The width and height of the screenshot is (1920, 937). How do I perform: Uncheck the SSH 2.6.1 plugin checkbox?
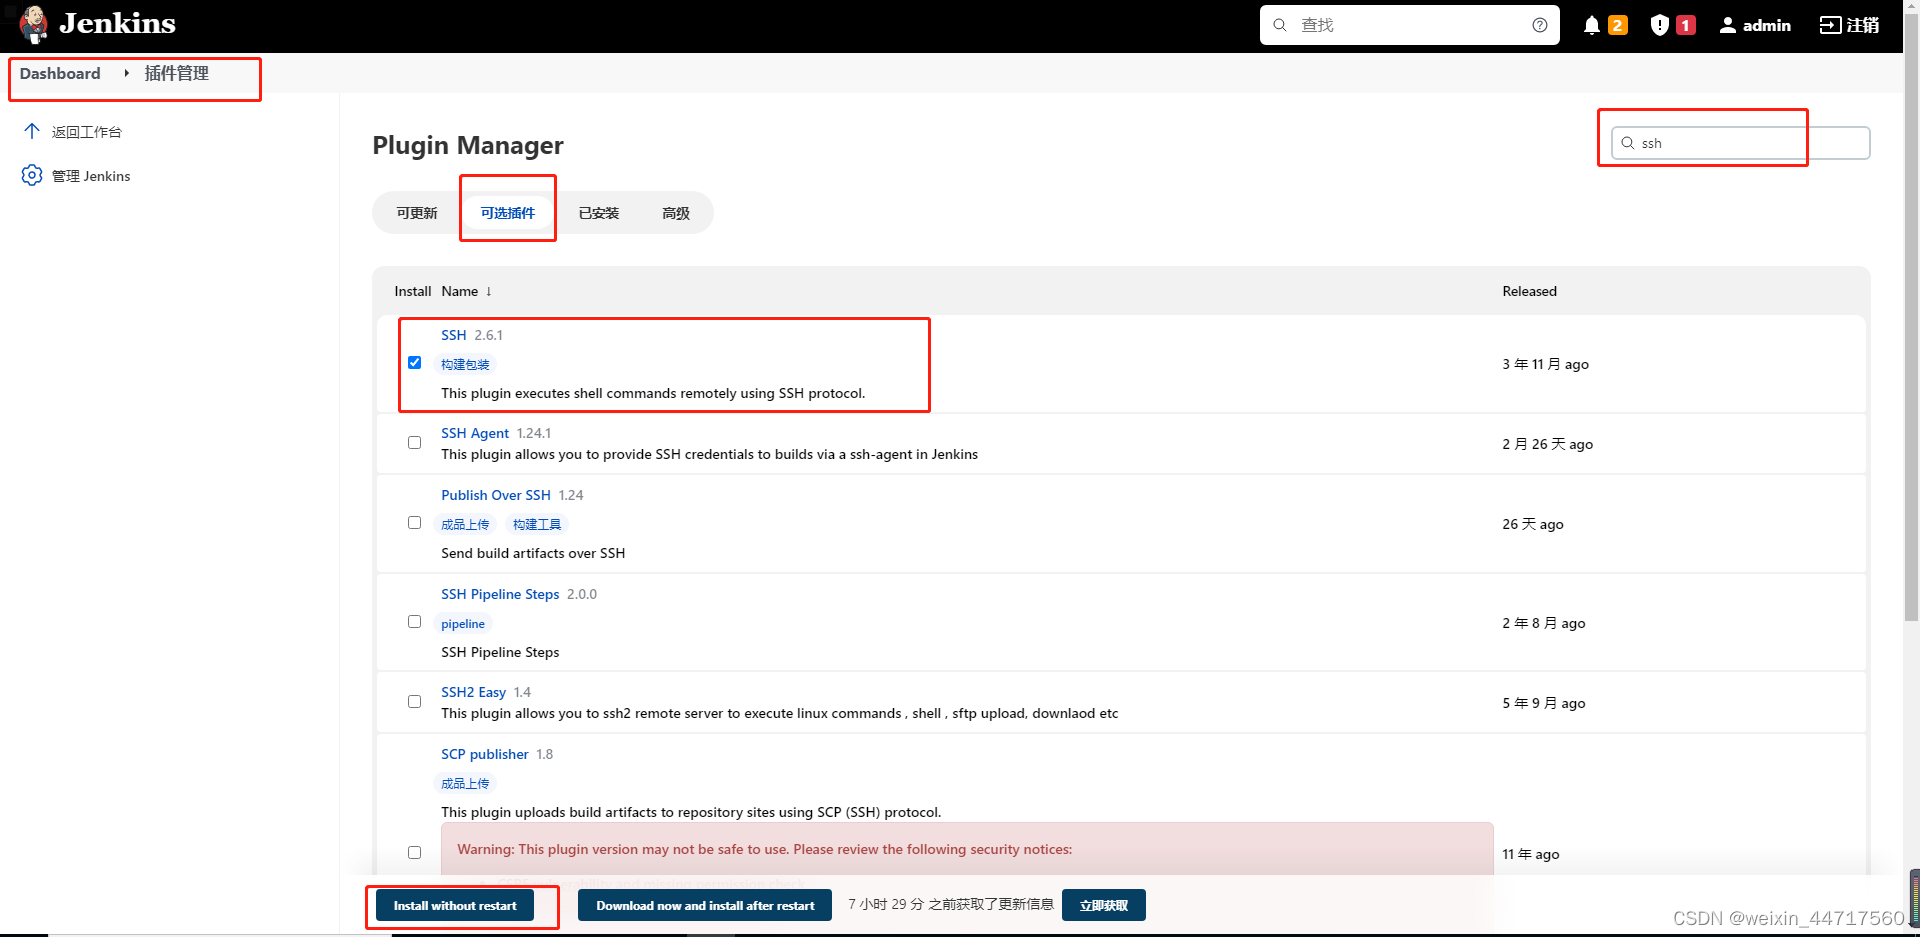click(414, 362)
